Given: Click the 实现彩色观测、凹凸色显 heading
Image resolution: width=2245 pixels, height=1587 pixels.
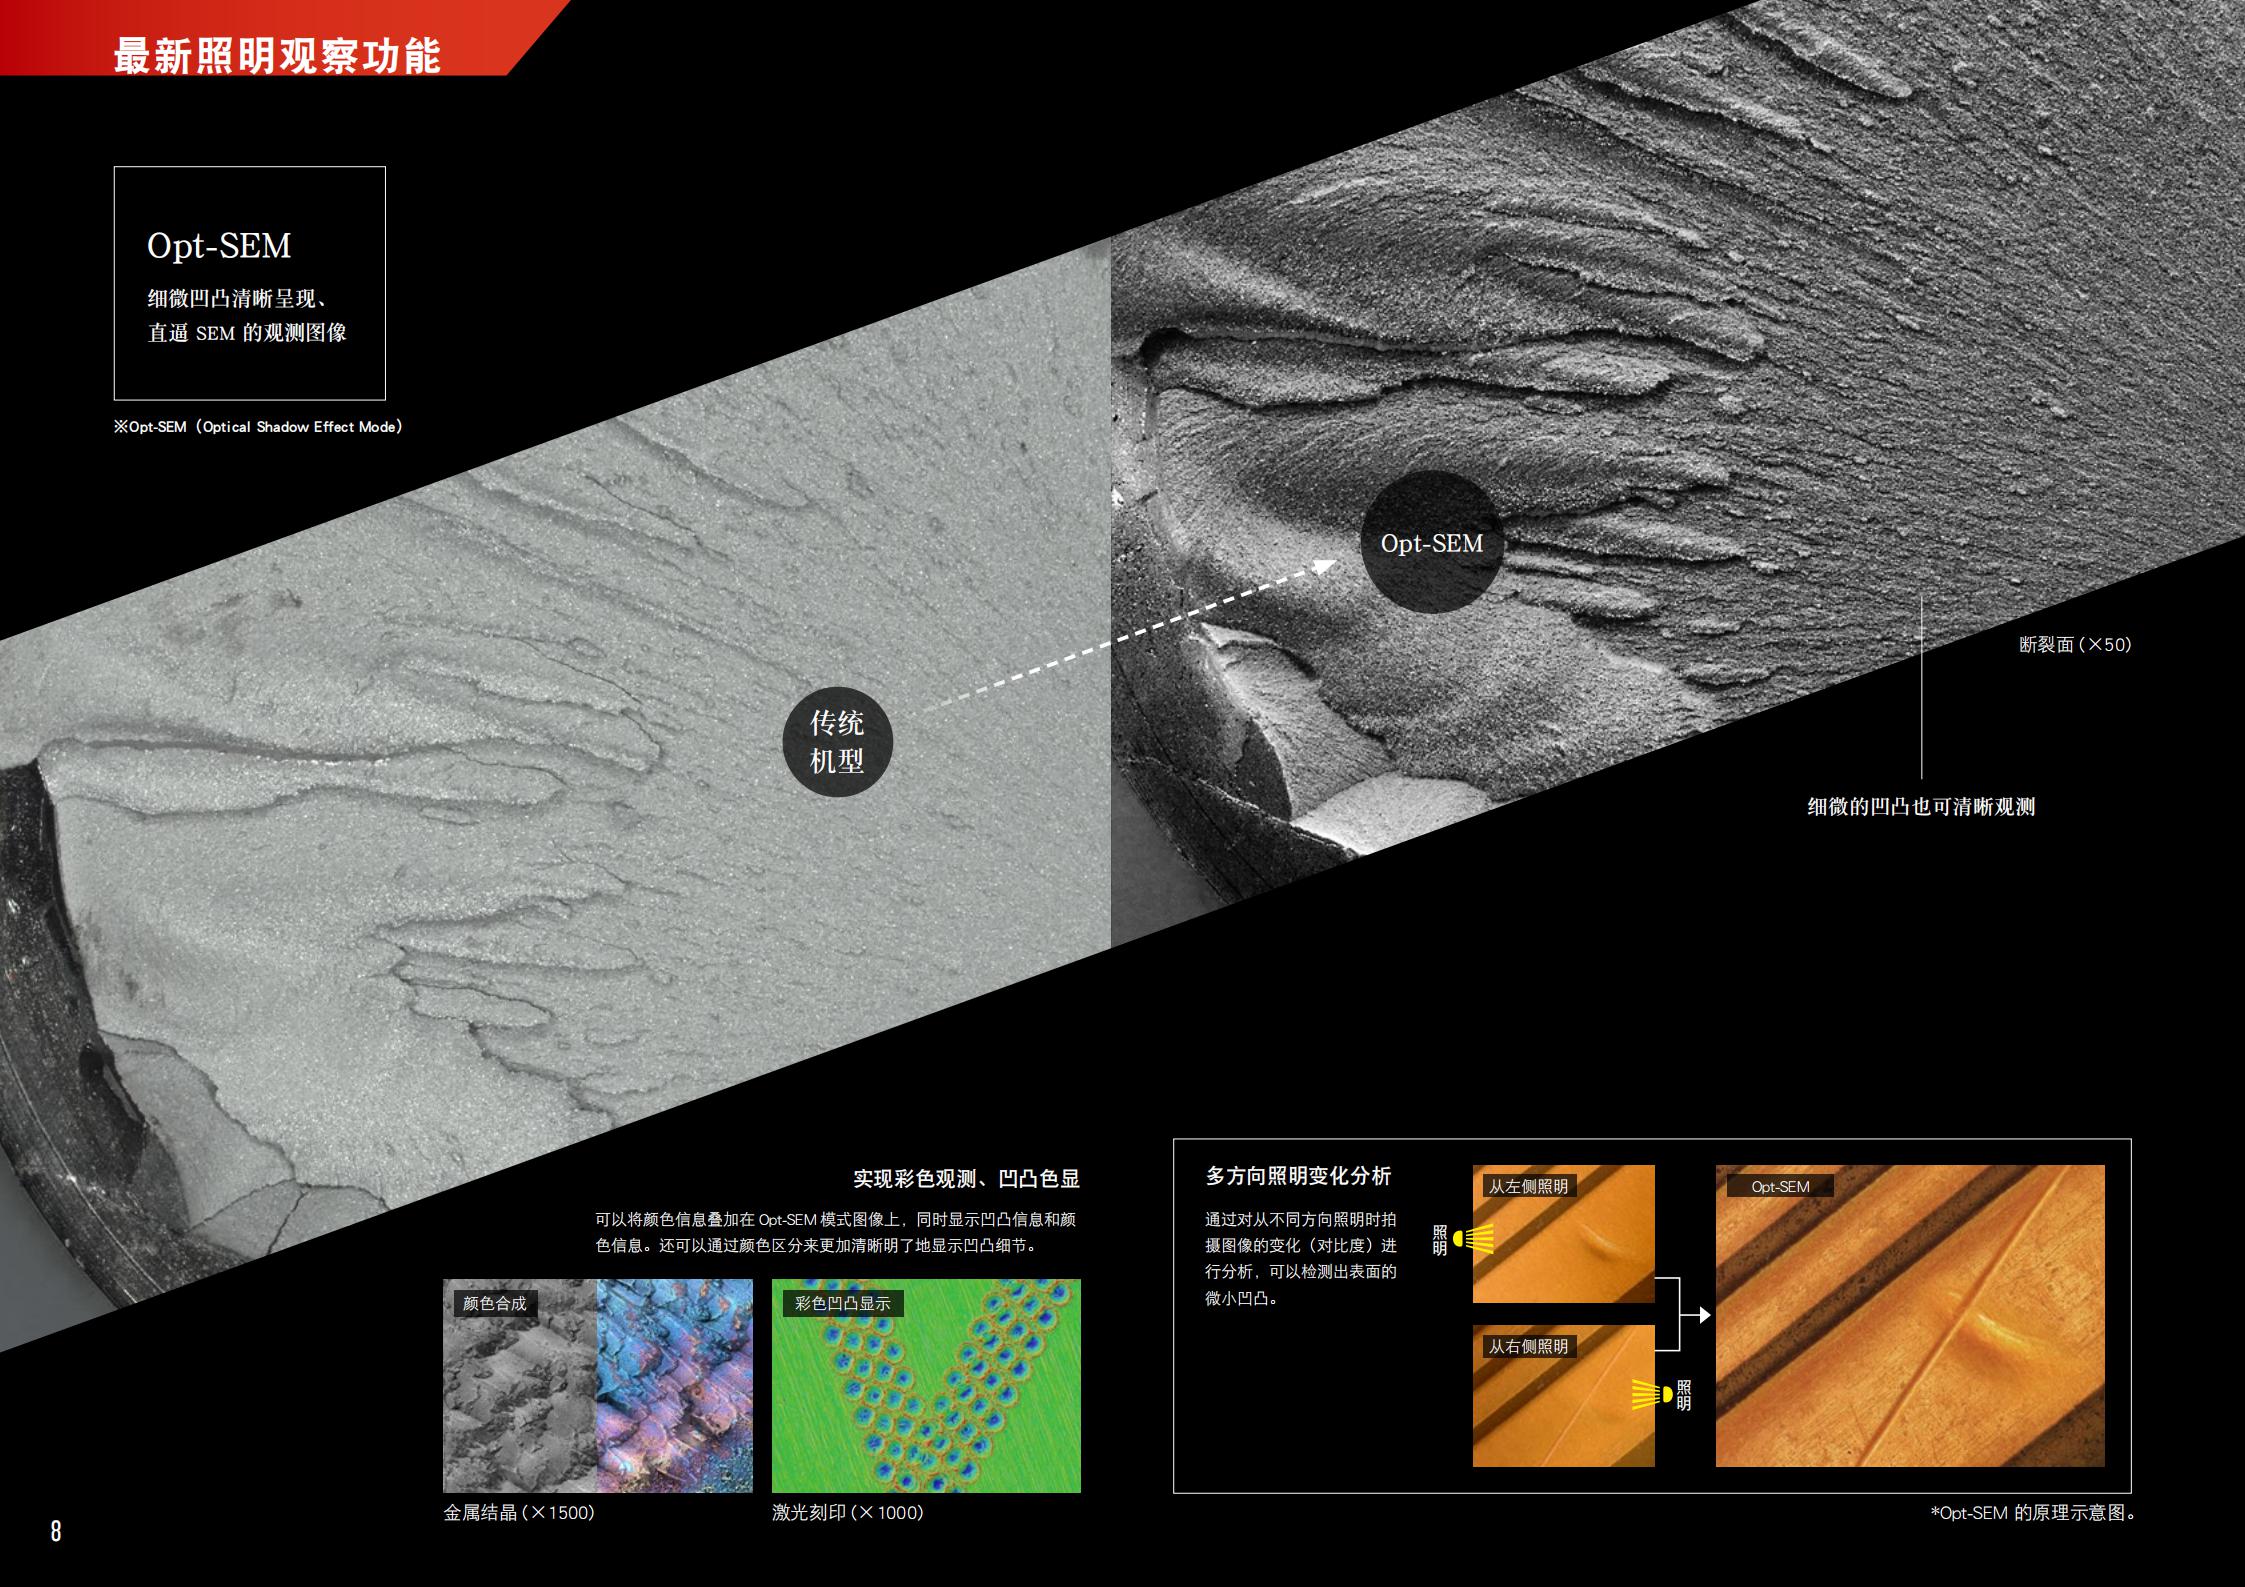Looking at the screenshot, I should tap(965, 1178).
